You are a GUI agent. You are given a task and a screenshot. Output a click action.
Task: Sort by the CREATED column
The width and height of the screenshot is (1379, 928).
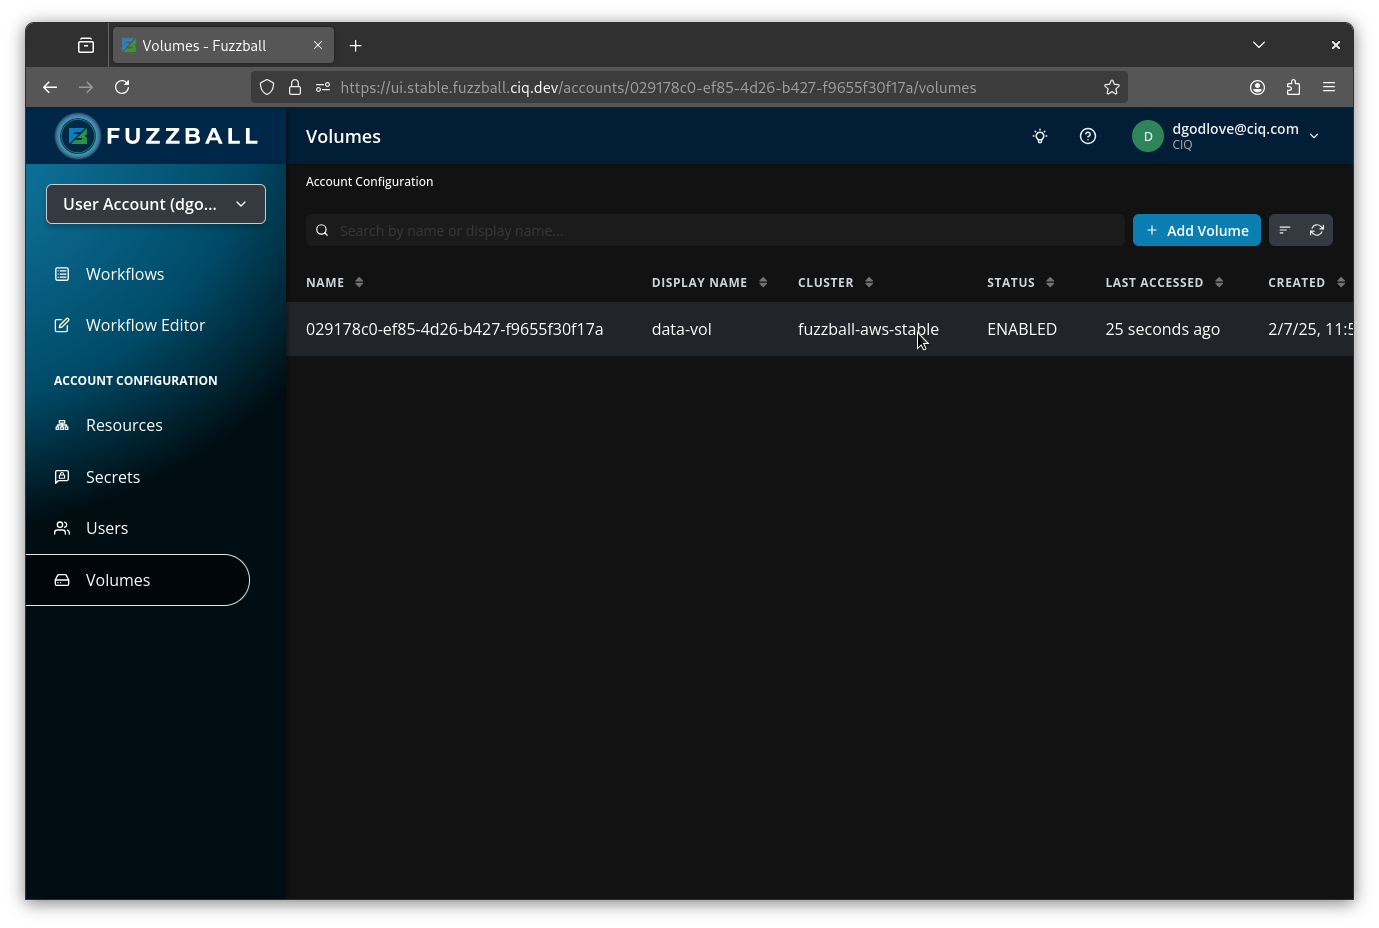[x=1306, y=283]
